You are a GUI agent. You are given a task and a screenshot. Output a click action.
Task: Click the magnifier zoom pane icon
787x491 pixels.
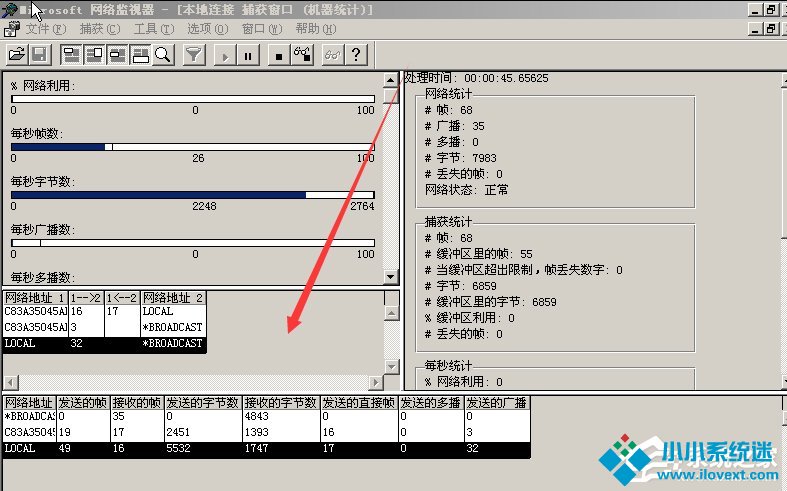click(163, 54)
